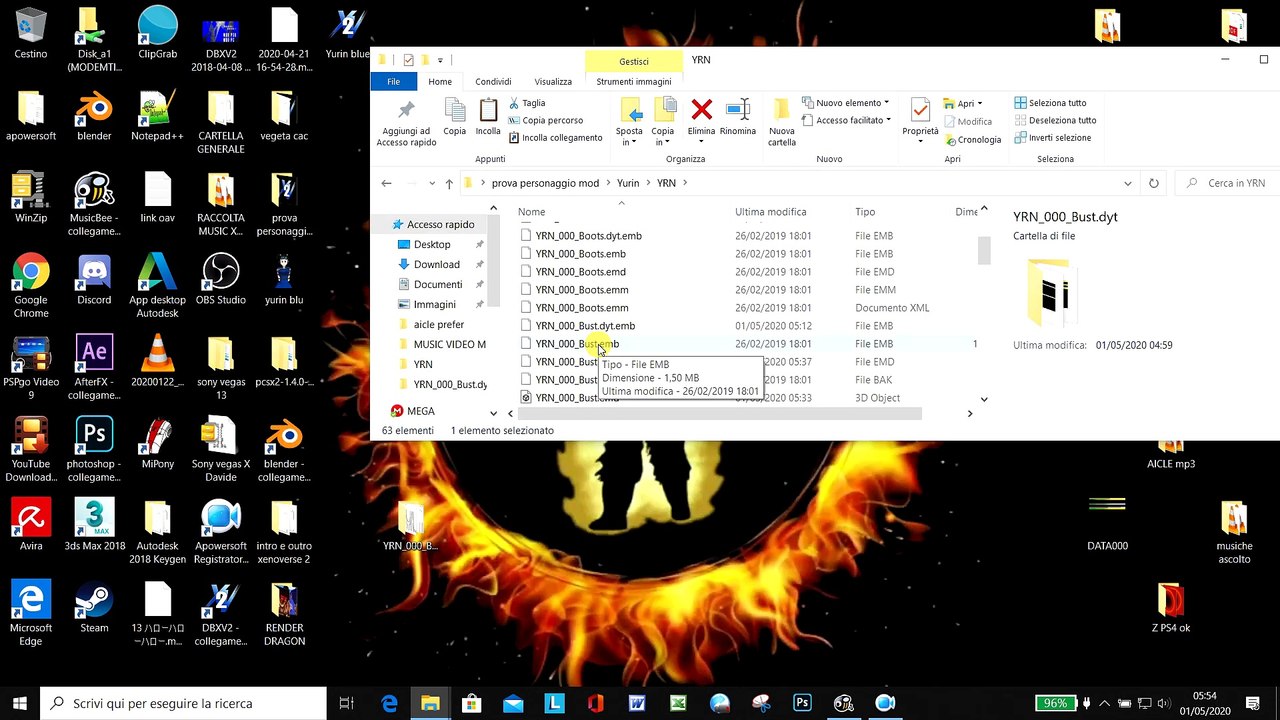This screenshot has height=720, width=1280.
Task: Click the Incolla paste icon
Action: pyautogui.click(x=488, y=110)
